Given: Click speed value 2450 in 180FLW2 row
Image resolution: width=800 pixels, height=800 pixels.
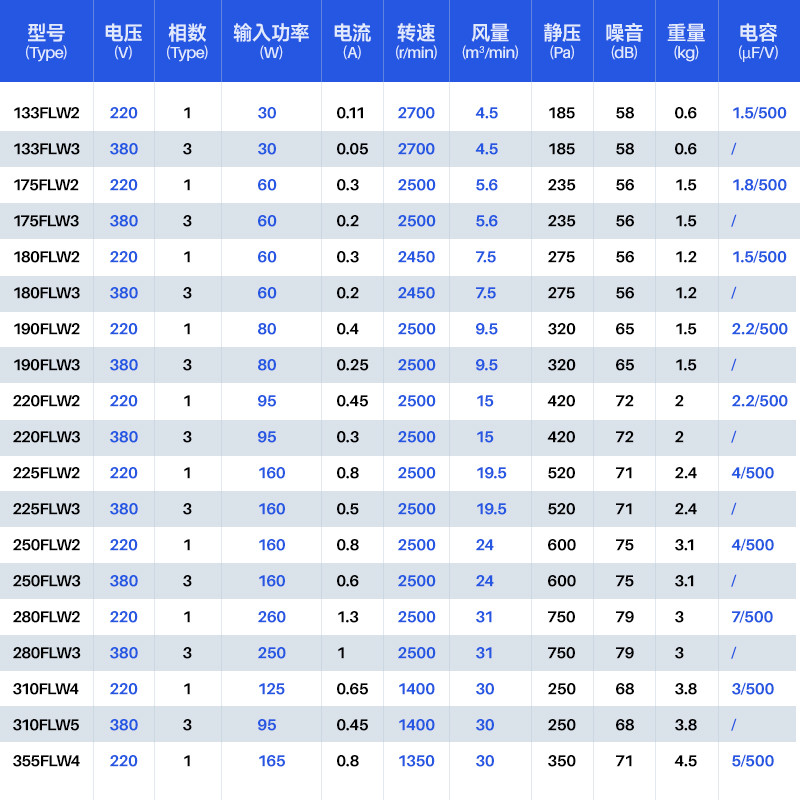Looking at the screenshot, I should pyautogui.click(x=416, y=257).
